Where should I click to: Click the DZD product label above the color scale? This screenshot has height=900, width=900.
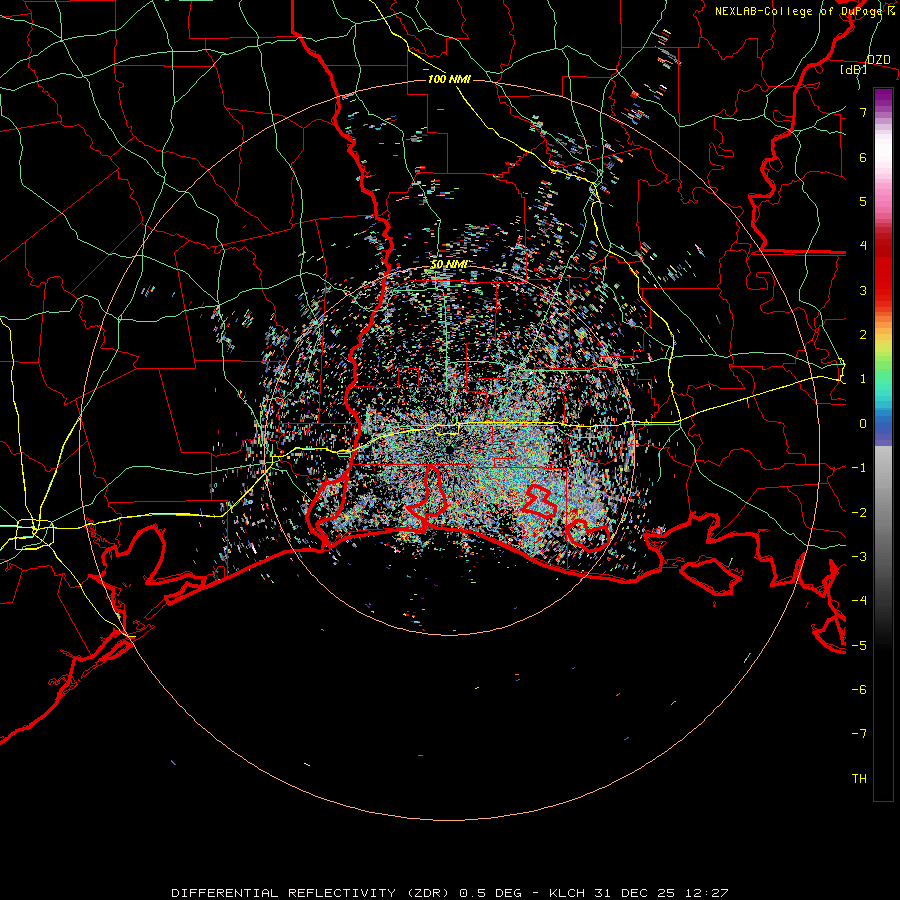878,60
